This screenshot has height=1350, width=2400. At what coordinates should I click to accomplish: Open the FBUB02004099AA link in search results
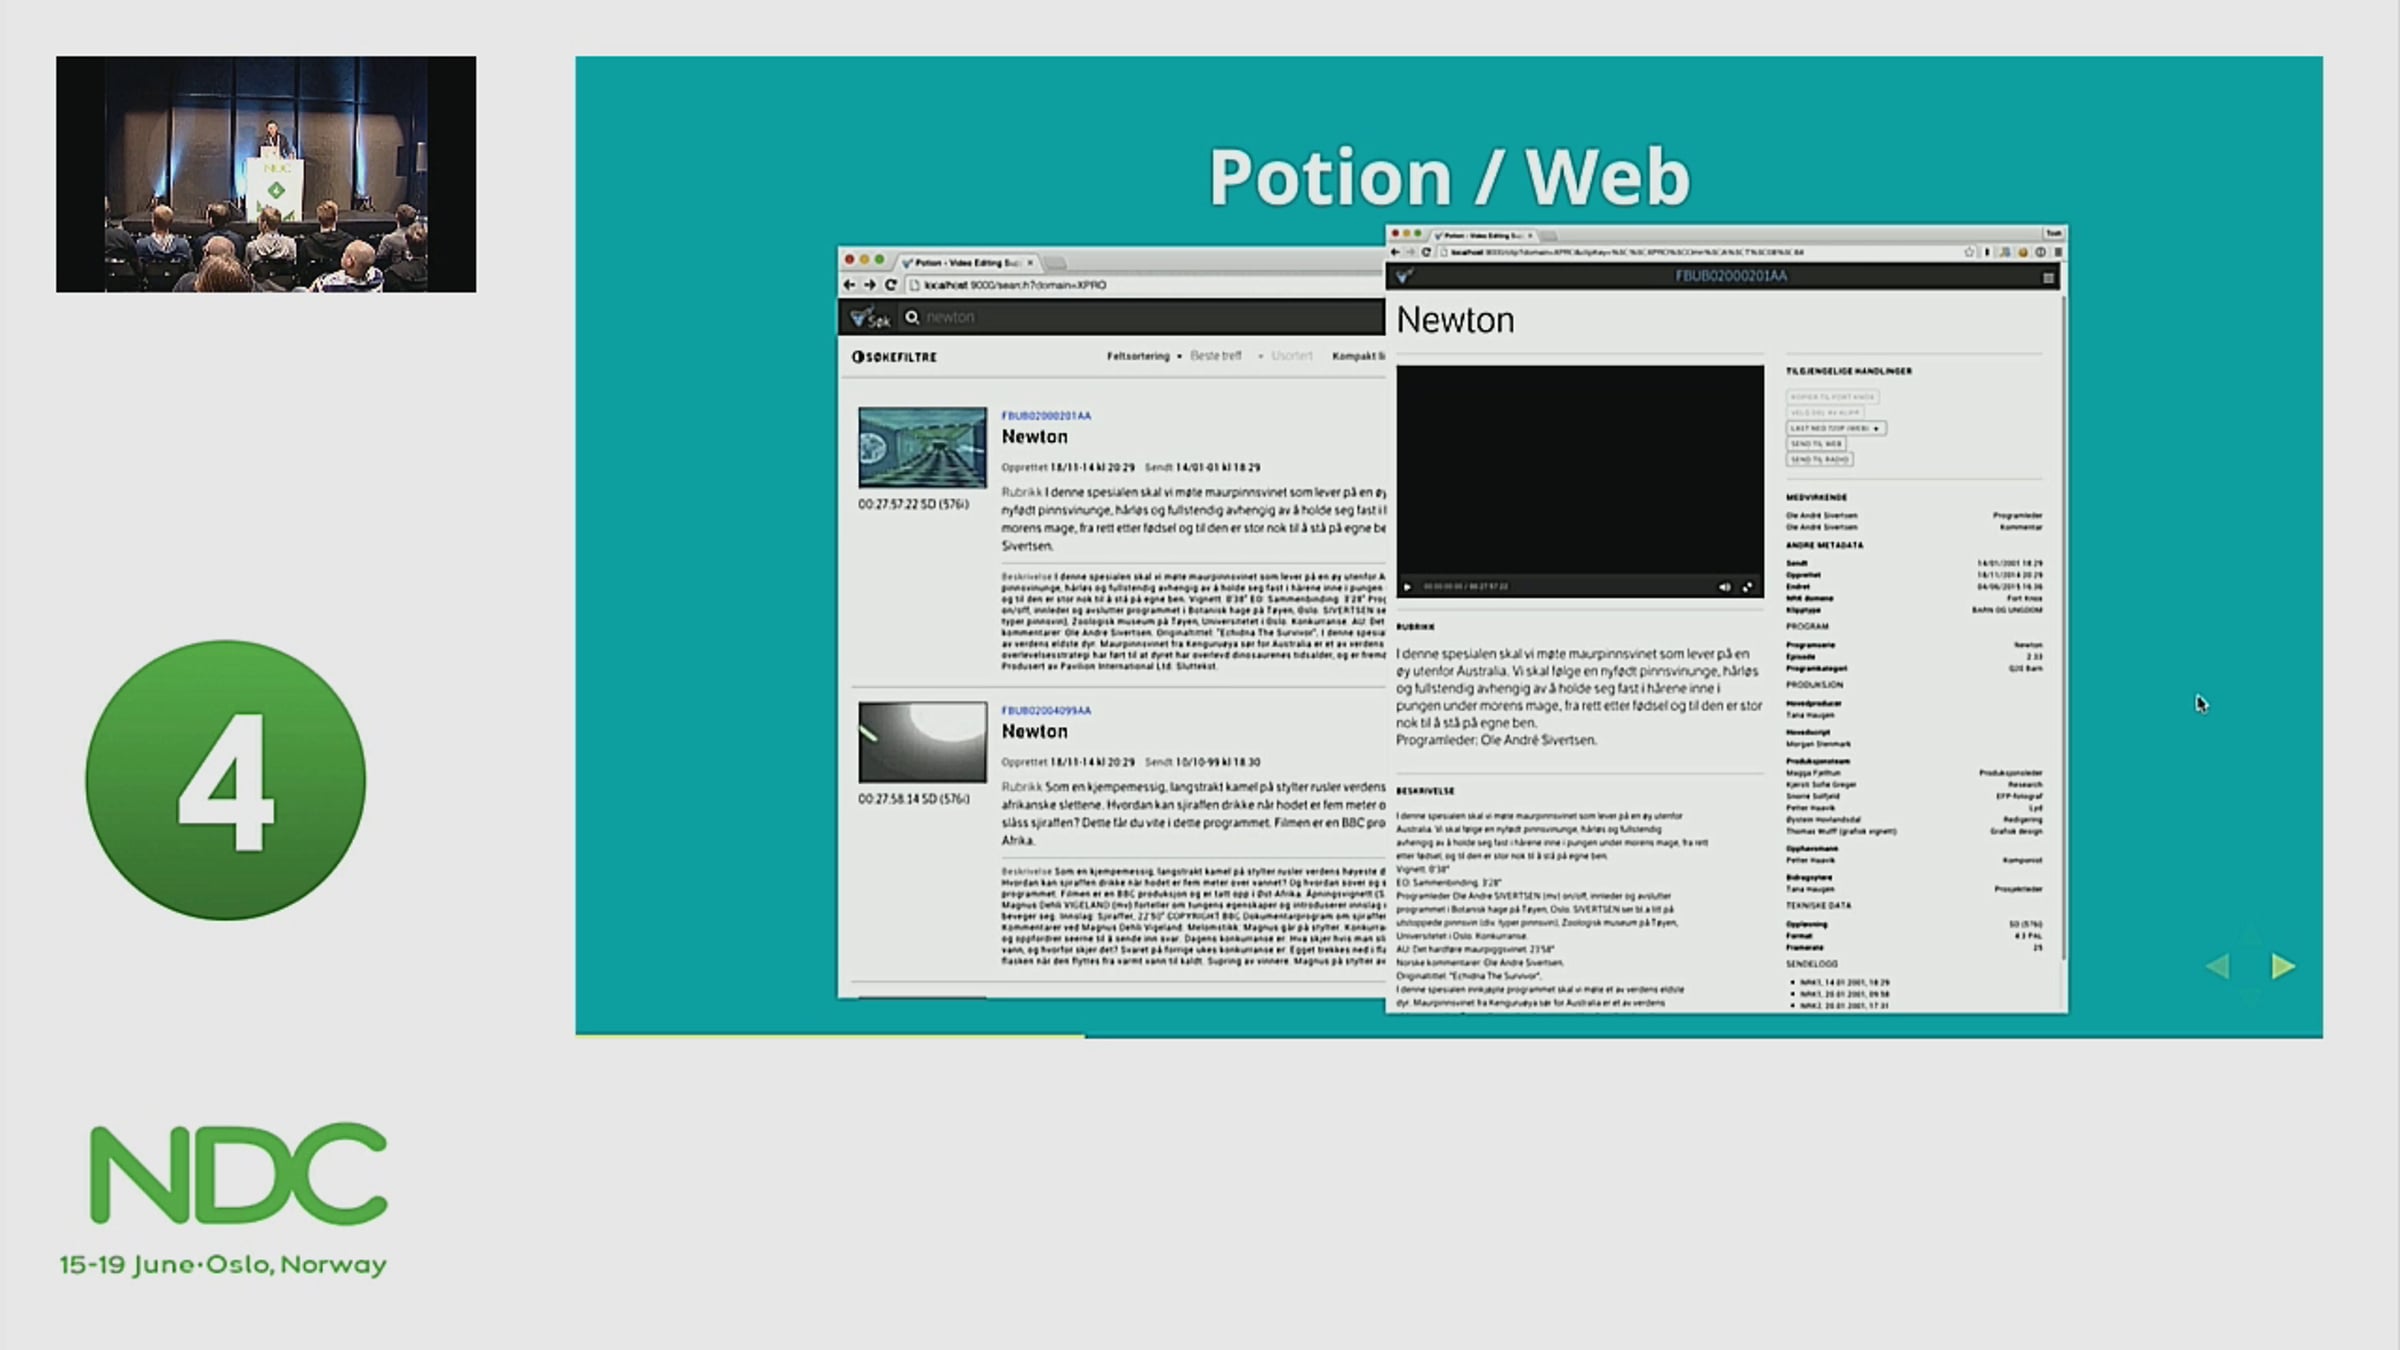coord(1046,710)
